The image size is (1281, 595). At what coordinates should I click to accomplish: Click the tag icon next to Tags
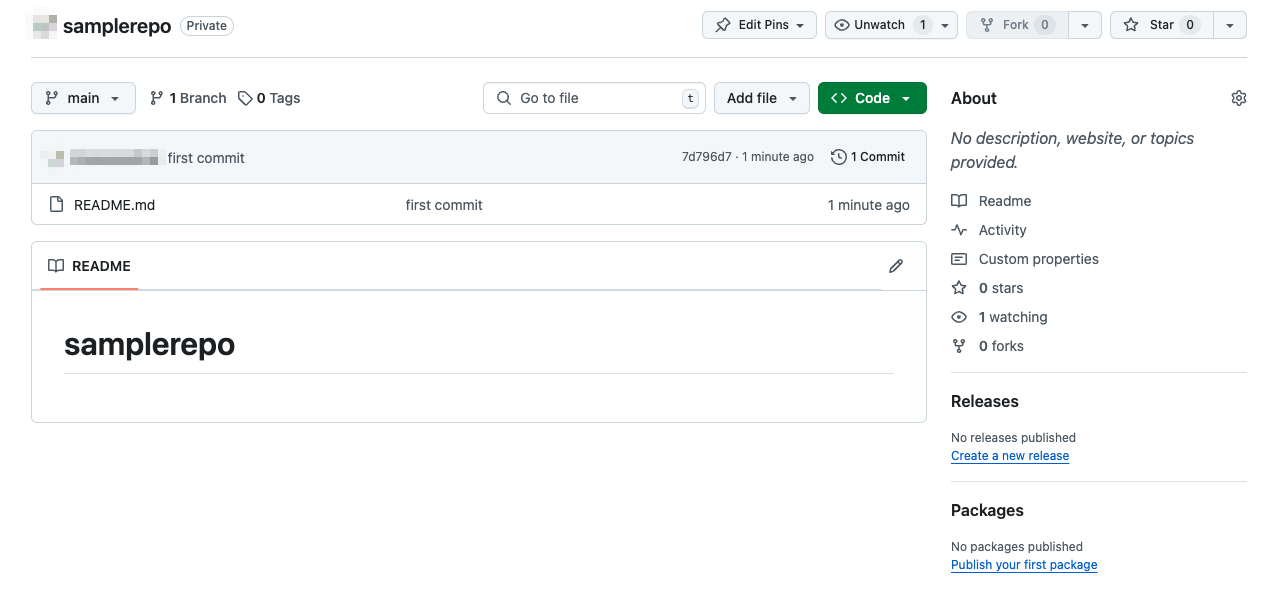(245, 98)
